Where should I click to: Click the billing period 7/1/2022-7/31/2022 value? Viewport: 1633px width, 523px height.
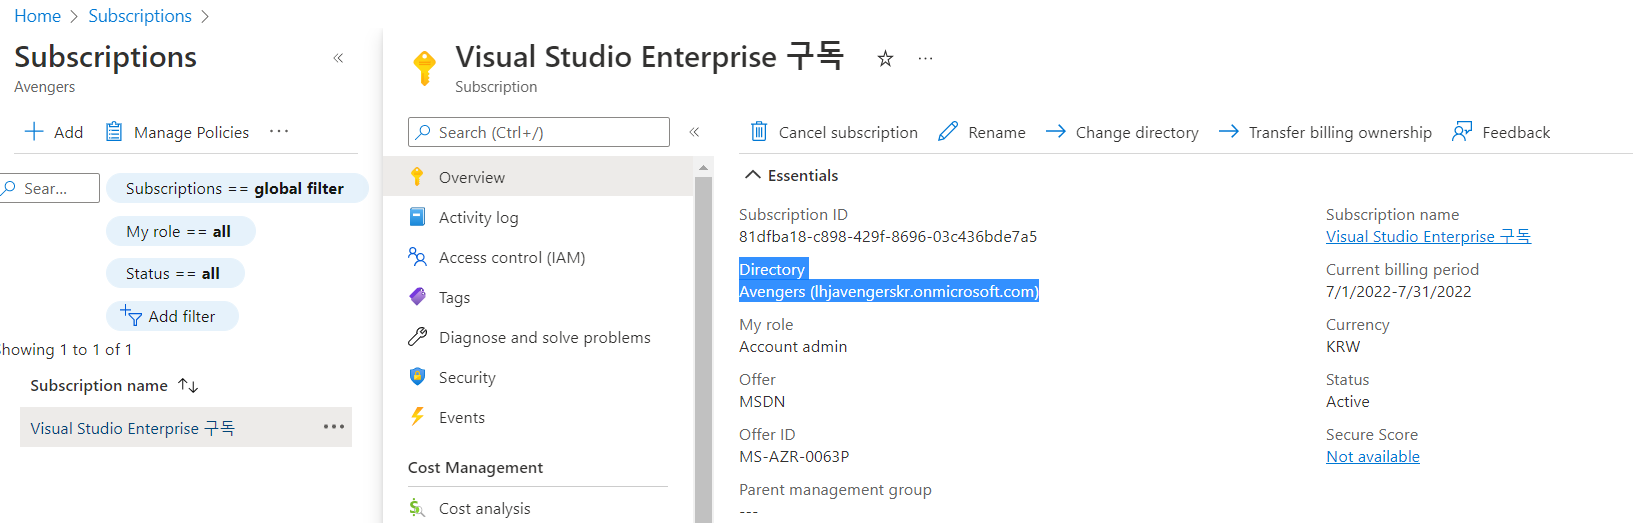pos(1399,292)
